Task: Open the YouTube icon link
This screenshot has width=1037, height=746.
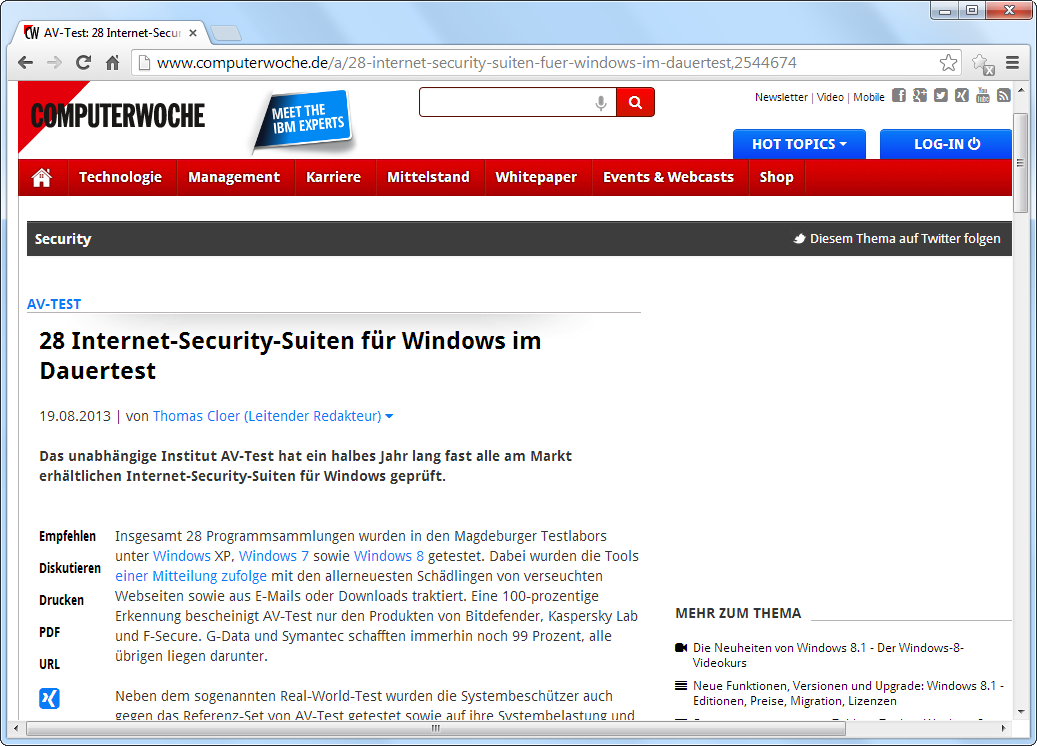Action: [982, 96]
